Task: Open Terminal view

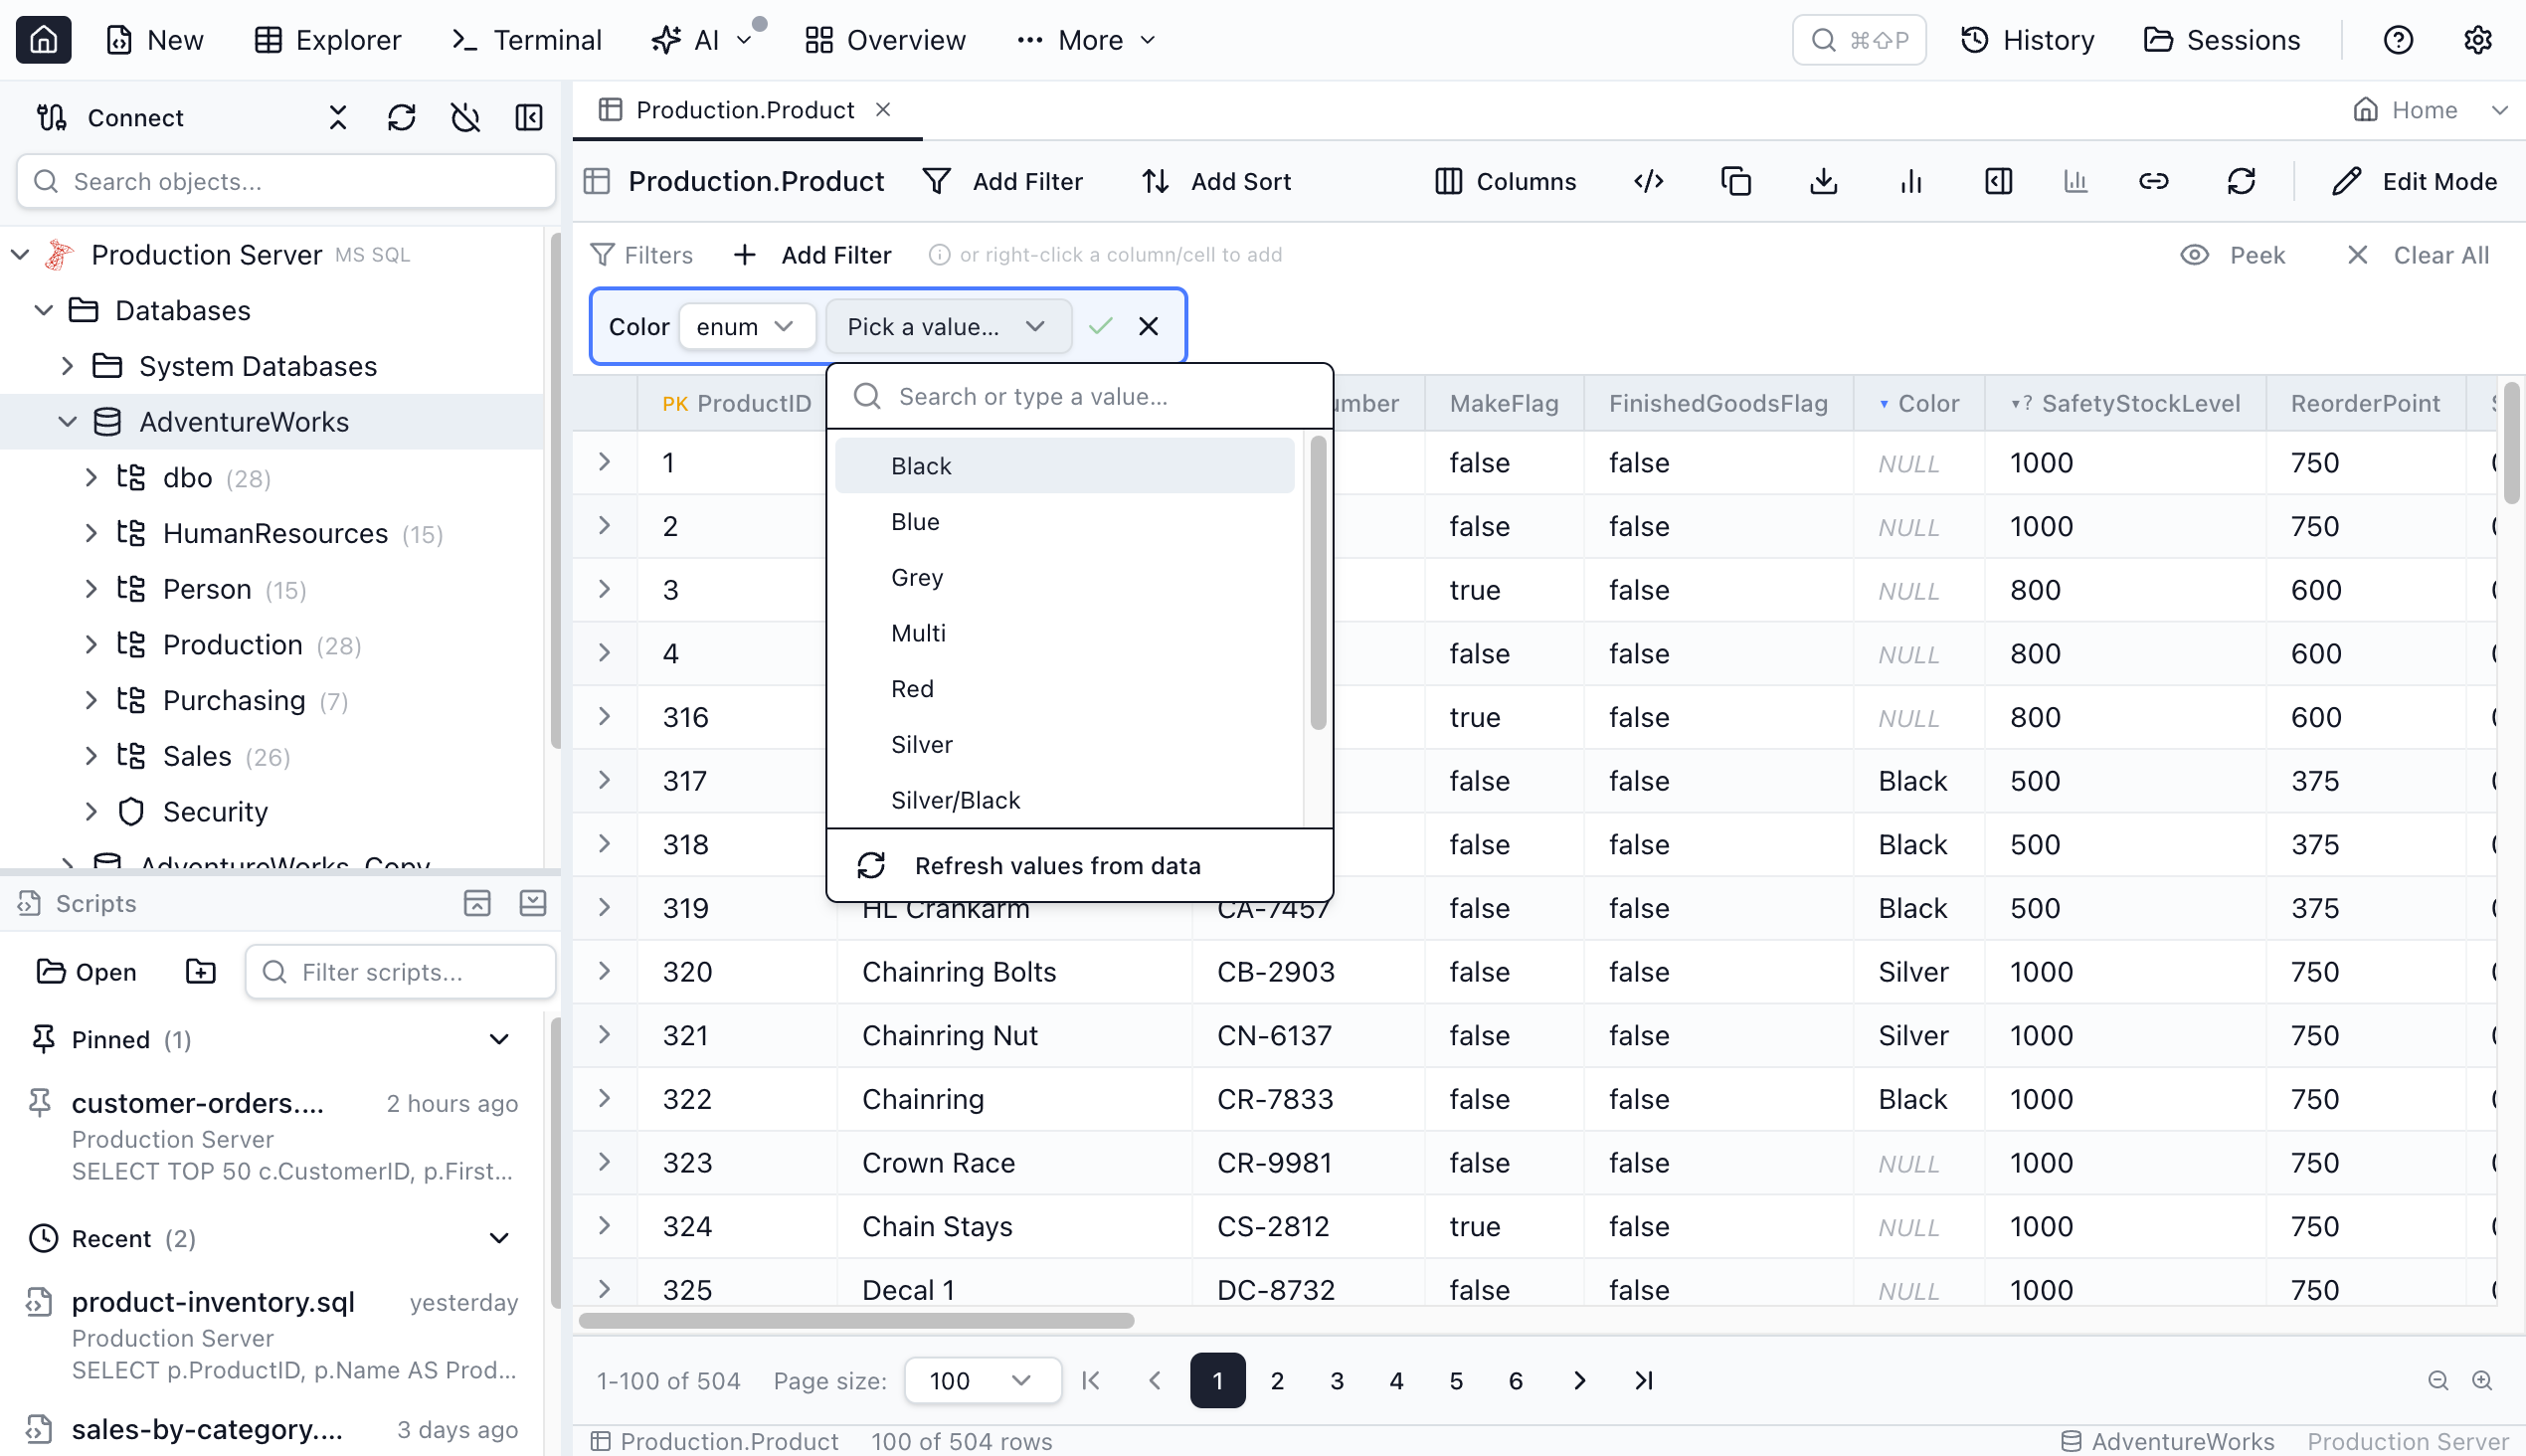Action: [527, 40]
